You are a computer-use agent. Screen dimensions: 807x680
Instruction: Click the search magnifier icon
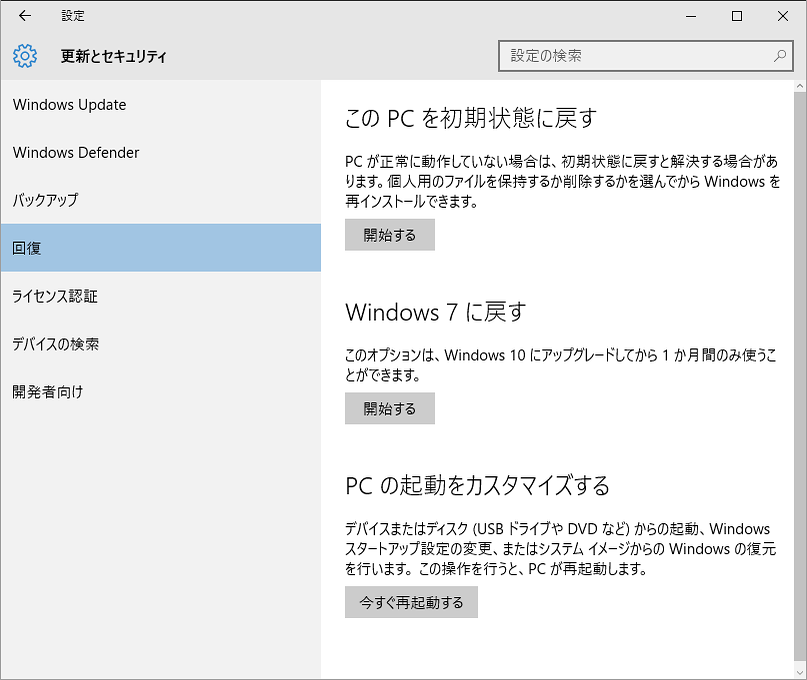(779, 56)
